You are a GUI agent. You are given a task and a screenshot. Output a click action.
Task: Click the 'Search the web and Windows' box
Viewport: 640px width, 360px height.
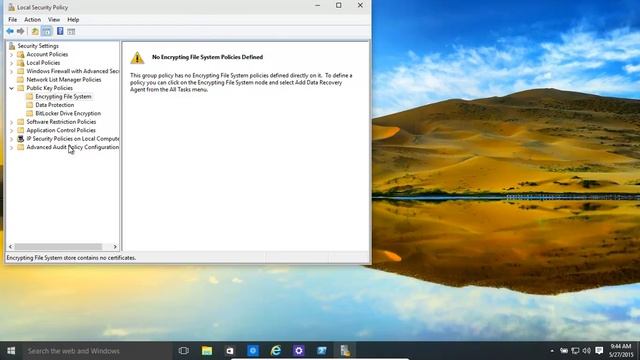tap(97, 351)
